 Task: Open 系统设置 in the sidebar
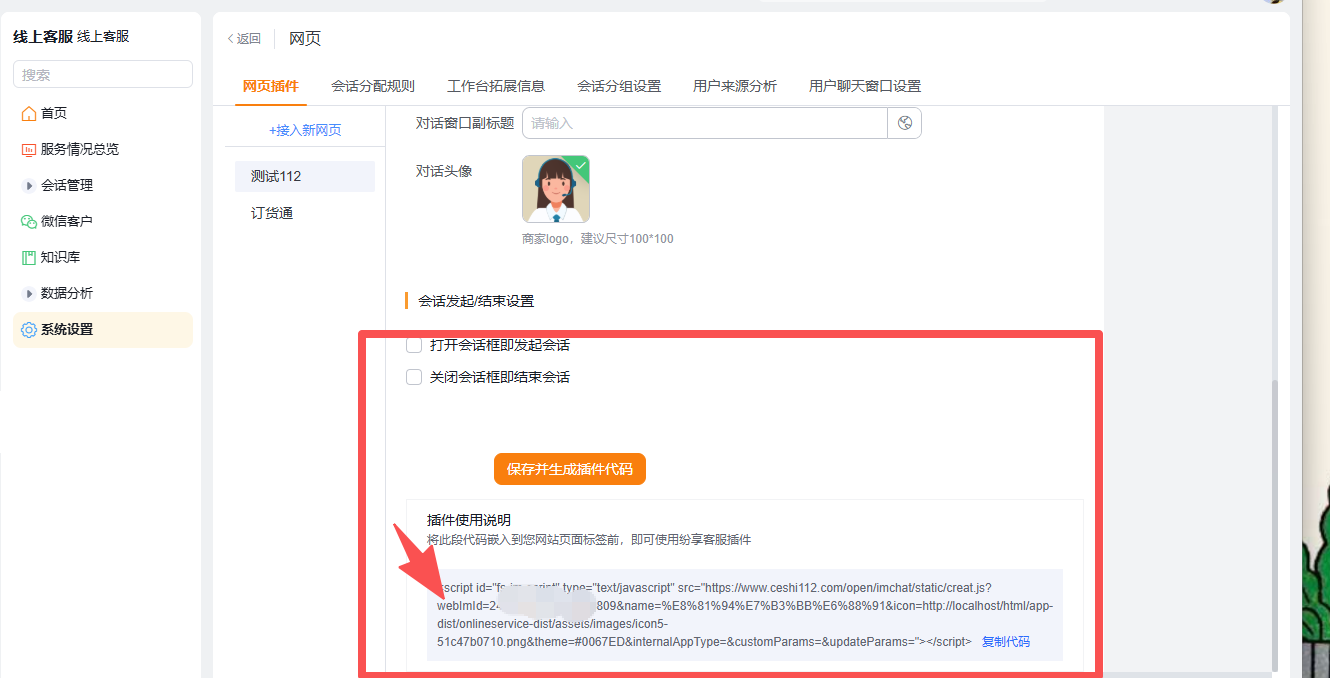103,329
